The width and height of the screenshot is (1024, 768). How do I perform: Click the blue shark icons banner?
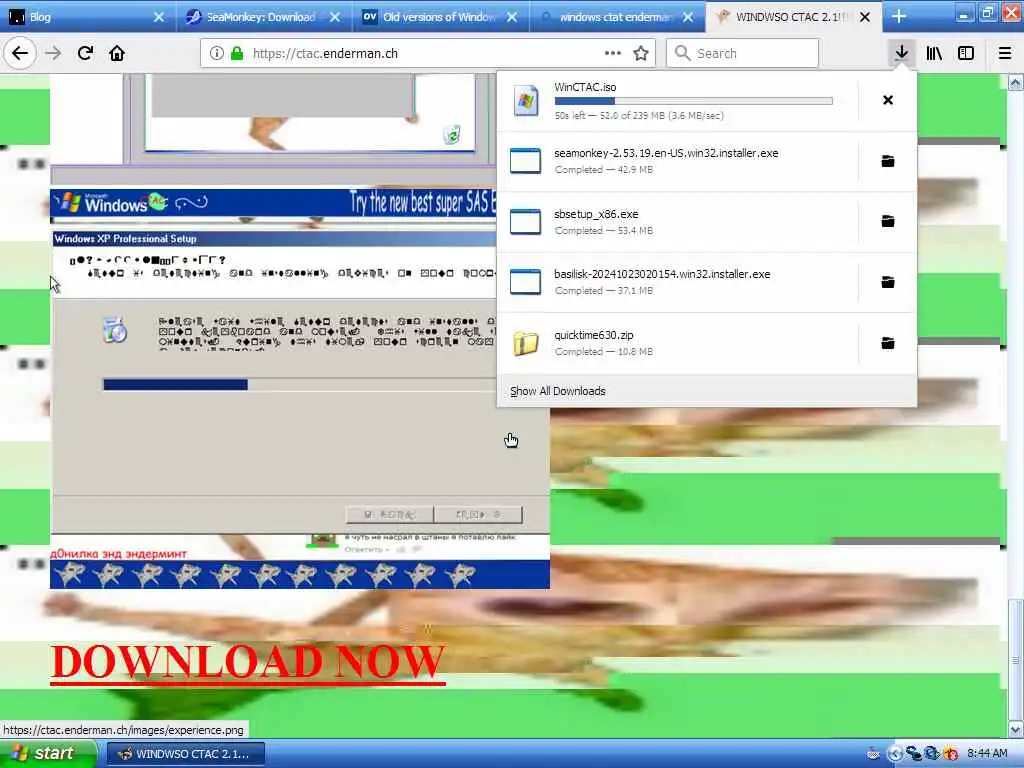pyautogui.click(x=300, y=575)
